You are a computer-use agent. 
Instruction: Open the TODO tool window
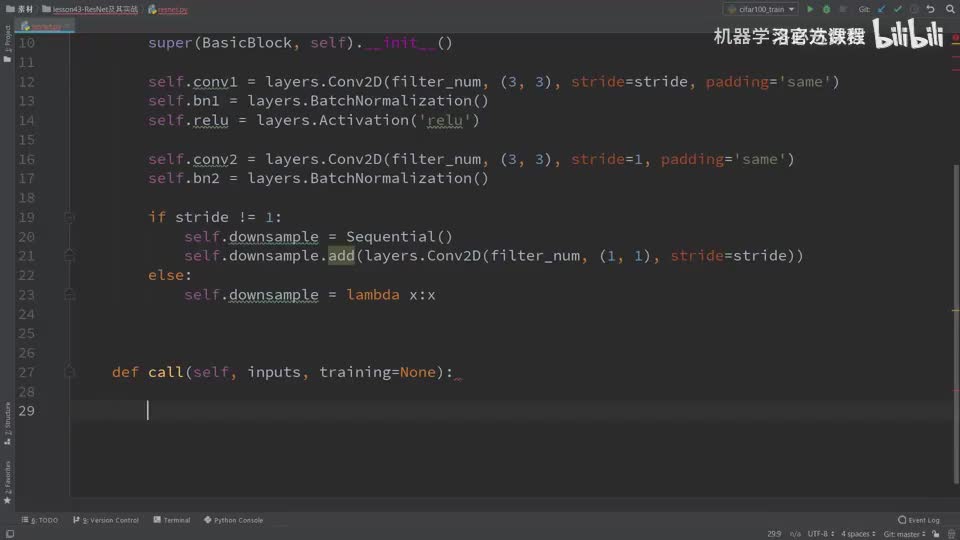click(x=40, y=520)
